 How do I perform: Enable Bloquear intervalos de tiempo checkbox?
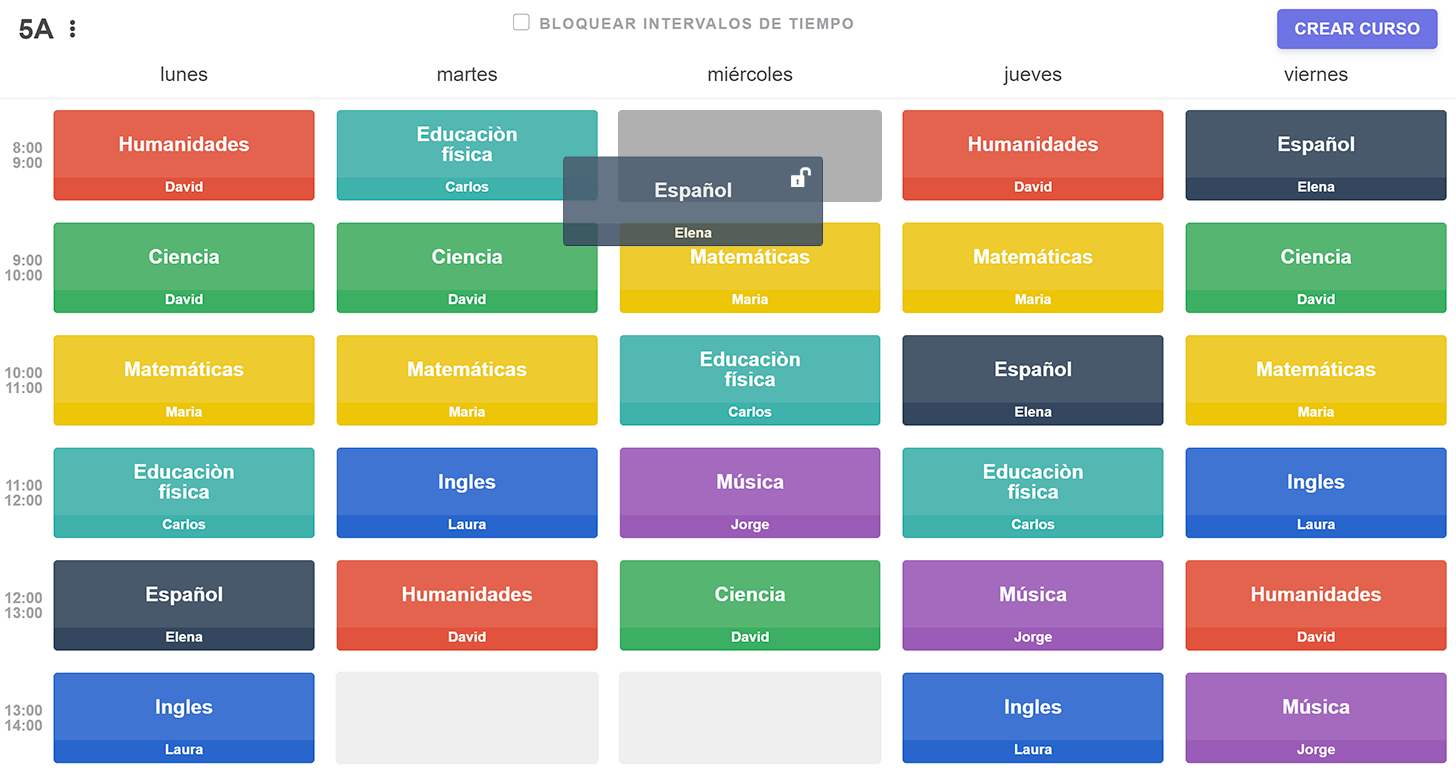(521, 22)
